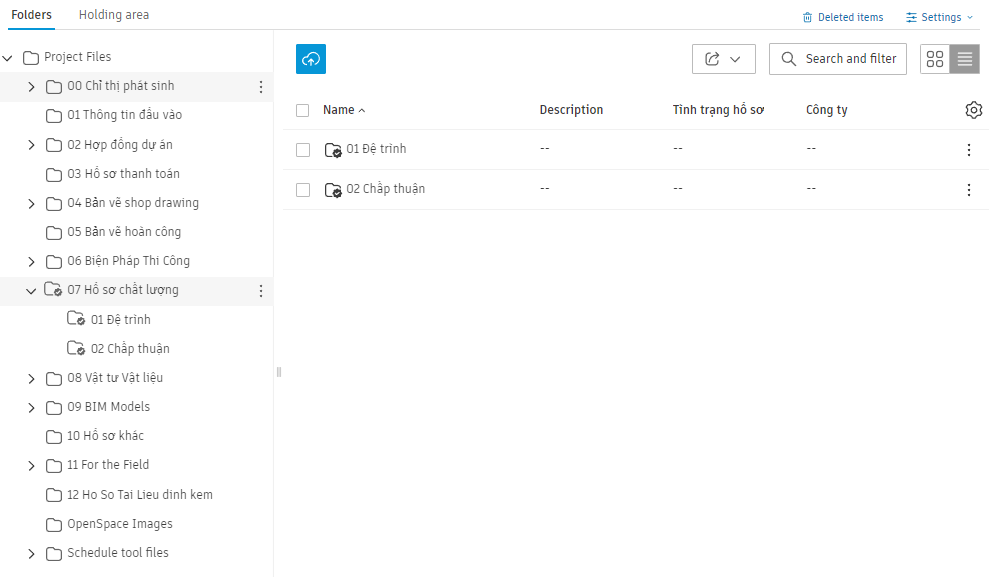Collapse the 07 Hồ sơ chất lượng folder
Image resolution: width=989 pixels, height=577 pixels.
tap(31, 291)
